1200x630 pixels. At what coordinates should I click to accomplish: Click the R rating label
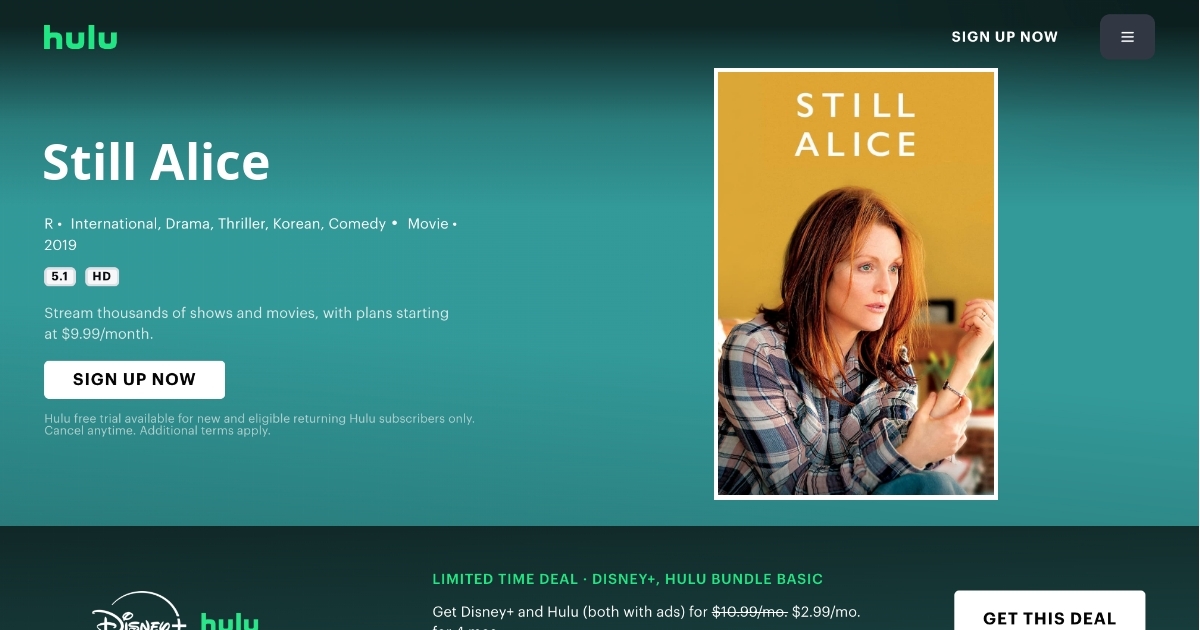pyautogui.click(x=49, y=224)
